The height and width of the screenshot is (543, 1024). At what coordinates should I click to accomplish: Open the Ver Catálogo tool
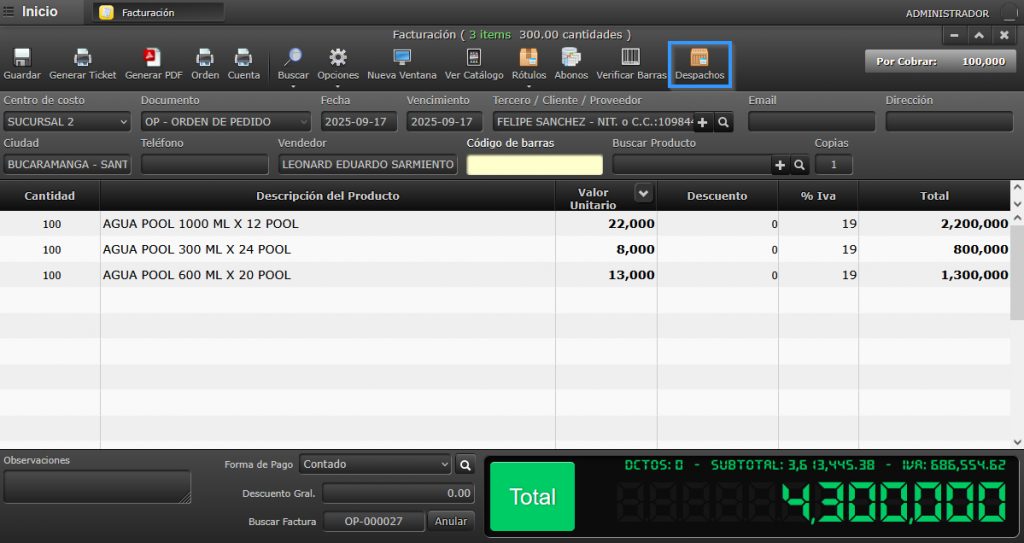tap(474, 58)
